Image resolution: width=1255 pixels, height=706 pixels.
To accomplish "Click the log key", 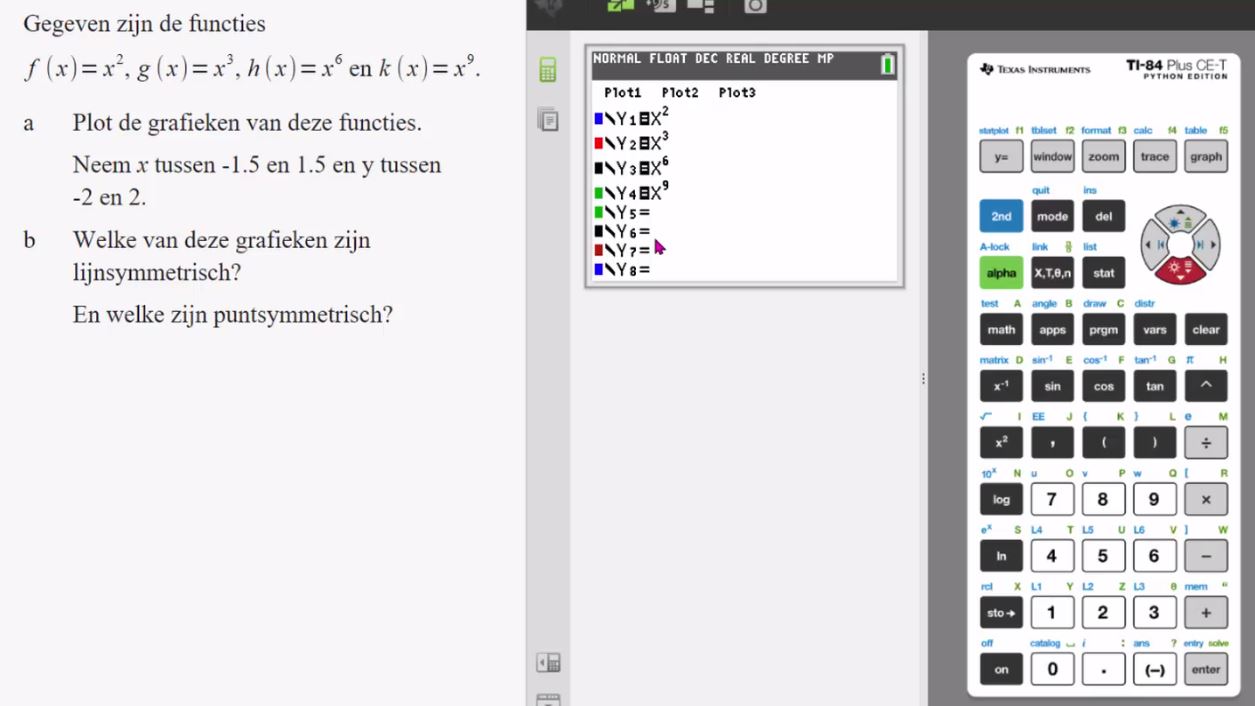I will point(1001,500).
